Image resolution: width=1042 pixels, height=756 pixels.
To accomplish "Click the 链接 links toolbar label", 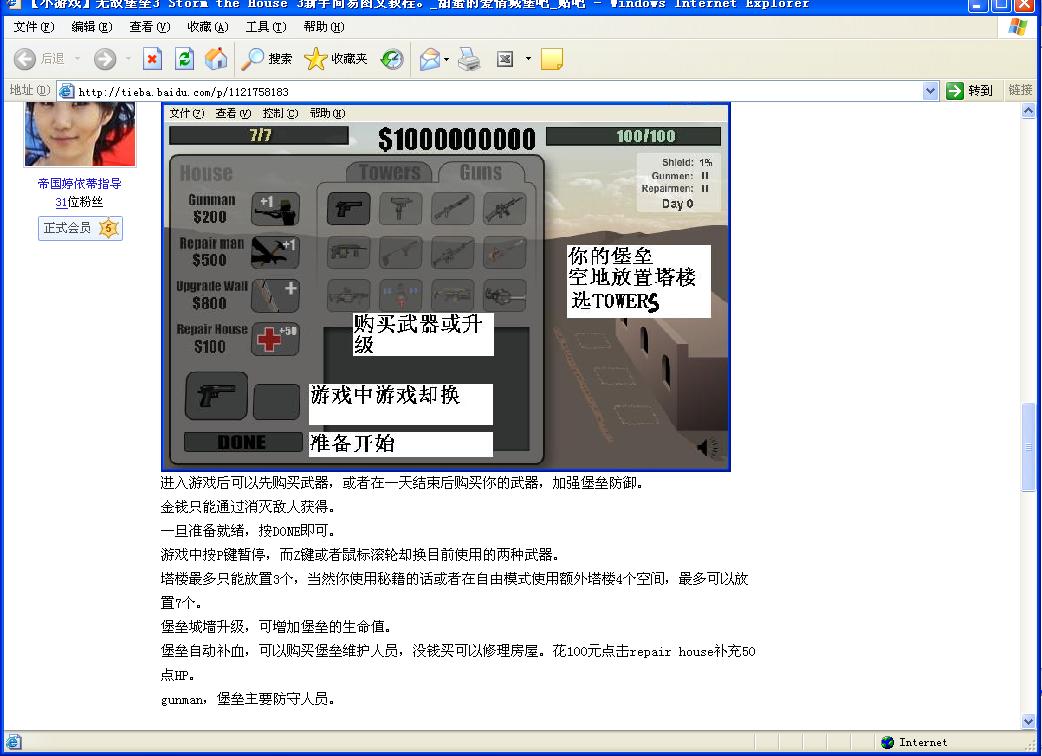I will [1020, 90].
